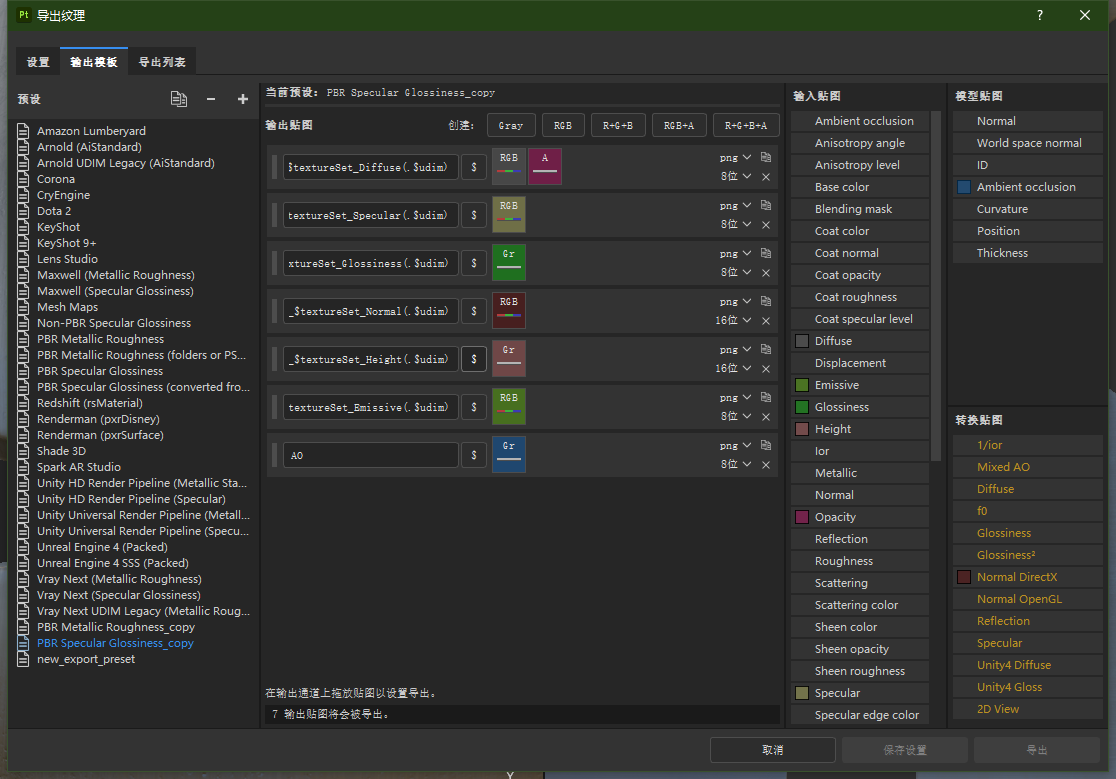The height and width of the screenshot is (779, 1116).
Task: Switch to the 设置 tab
Action: tap(38, 62)
